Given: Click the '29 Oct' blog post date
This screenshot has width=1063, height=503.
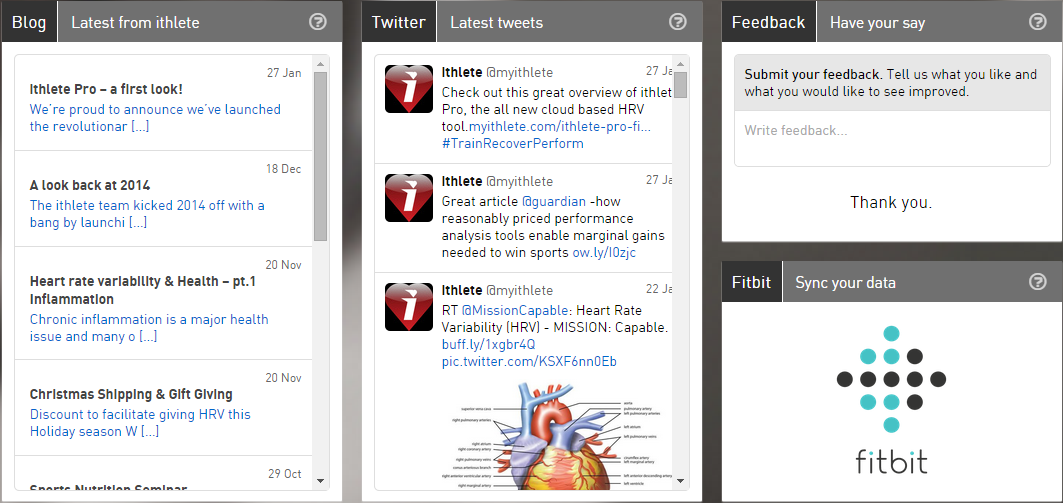Looking at the screenshot, I should point(284,474).
